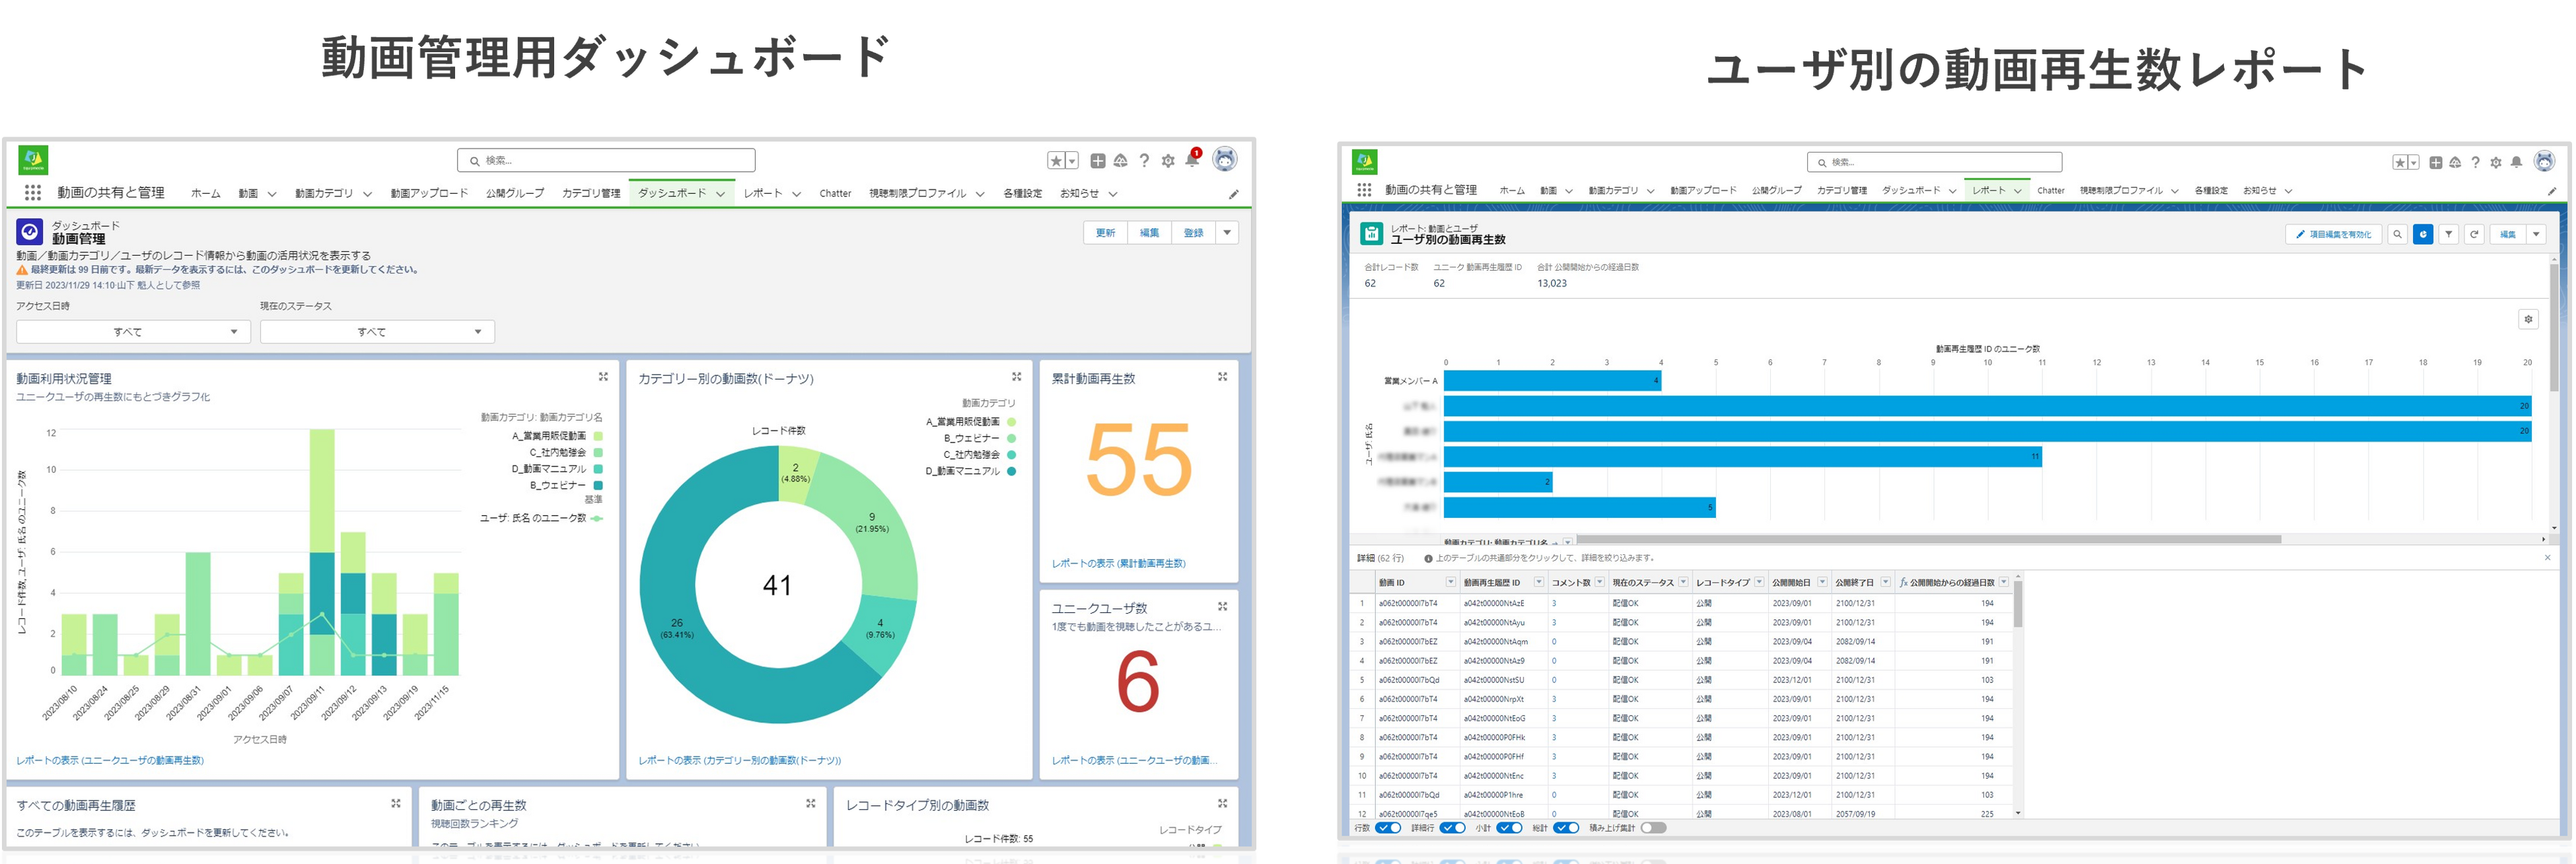Toggle the 詳細行 switch off

tap(1452, 828)
